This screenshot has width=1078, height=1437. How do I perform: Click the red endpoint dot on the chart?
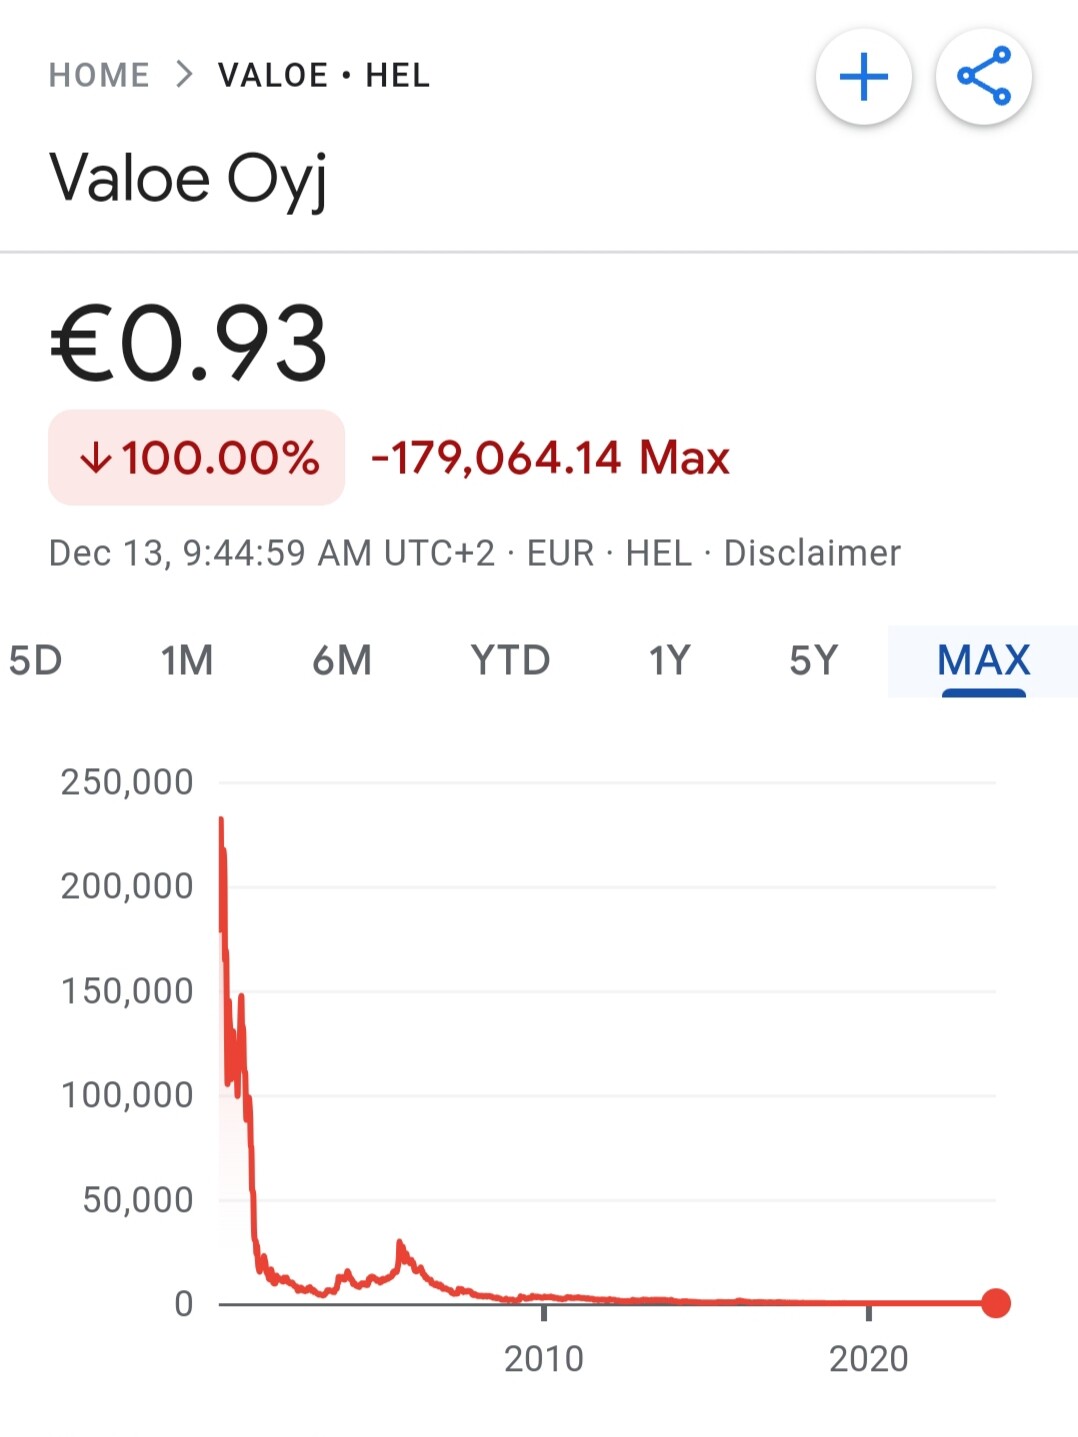coord(996,1303)
